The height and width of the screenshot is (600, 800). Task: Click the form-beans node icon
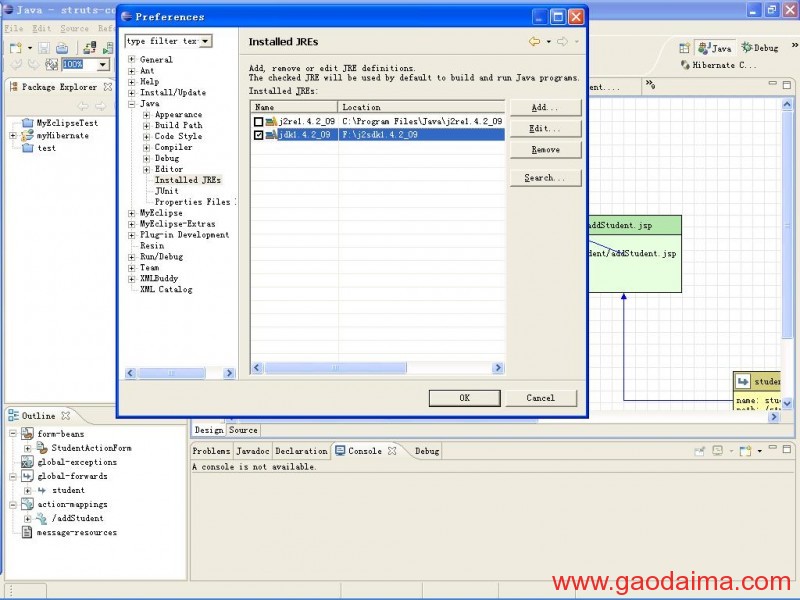pyautogui.click(x=27, y=434)
